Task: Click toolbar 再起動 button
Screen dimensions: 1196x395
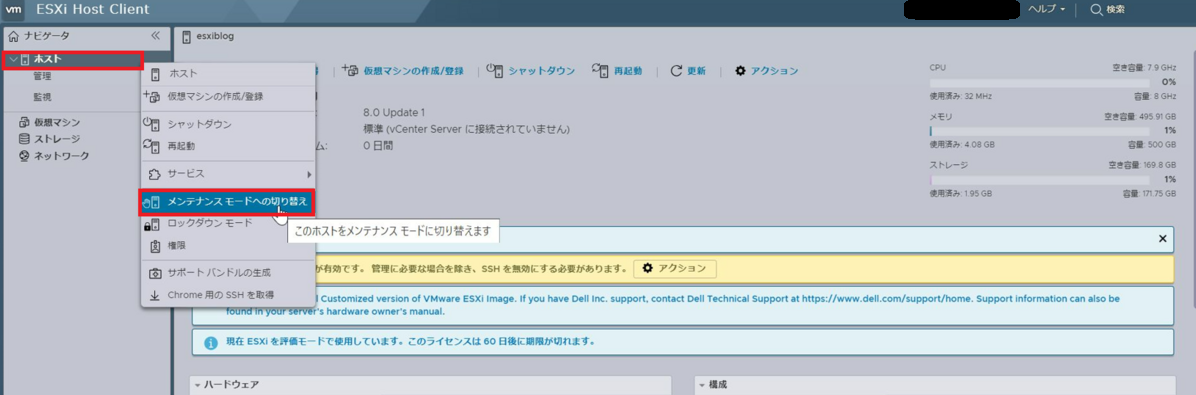Action: [x=616, y=70]
